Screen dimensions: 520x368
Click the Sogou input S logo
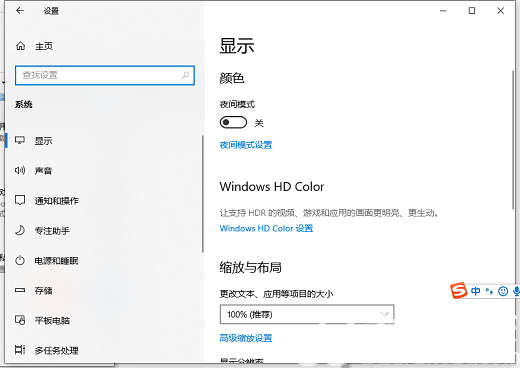click(x=458, y=291)
